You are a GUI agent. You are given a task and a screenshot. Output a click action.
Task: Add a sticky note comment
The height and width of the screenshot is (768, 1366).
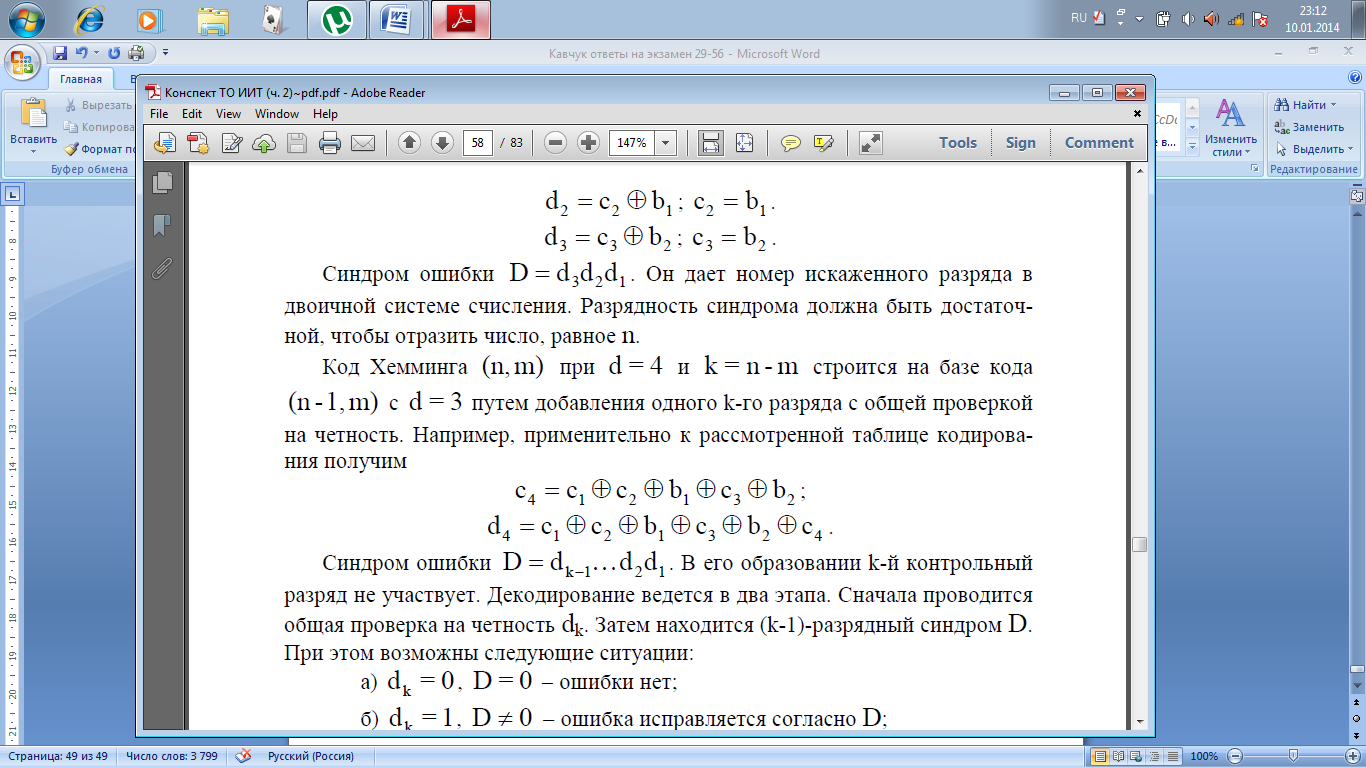click(x=791, y=143)
